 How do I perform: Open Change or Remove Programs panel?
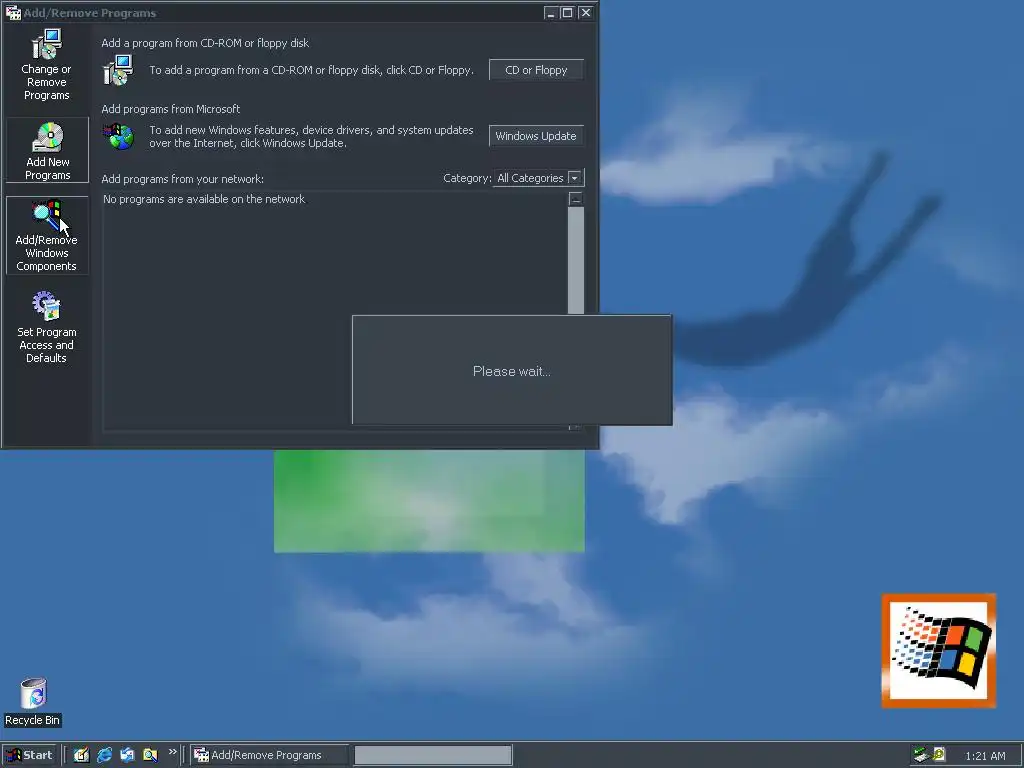click(46, 64)
